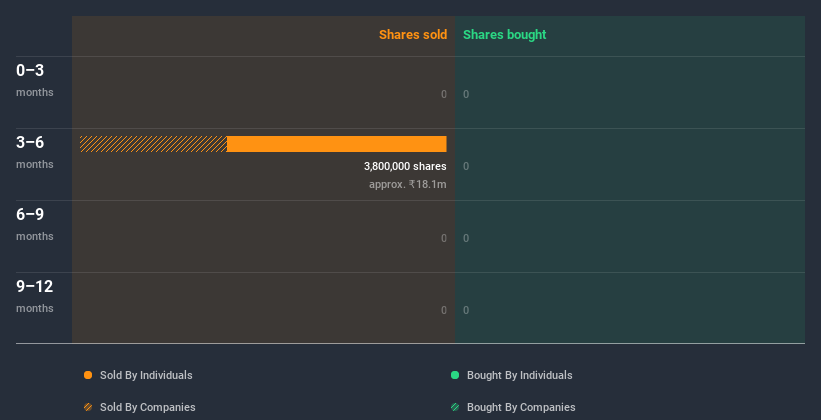Click the solid orange bar segment
The width and height of the screenshot is (821, 420).
pyautogui.click(x=336, y=144)
